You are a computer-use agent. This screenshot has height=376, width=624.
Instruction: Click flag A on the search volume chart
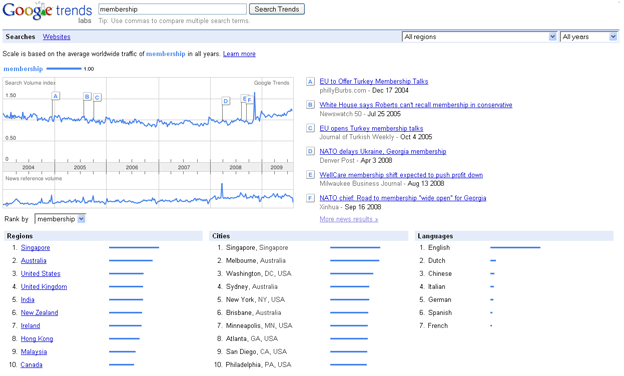pyautogui.click(x=56, y=96)
